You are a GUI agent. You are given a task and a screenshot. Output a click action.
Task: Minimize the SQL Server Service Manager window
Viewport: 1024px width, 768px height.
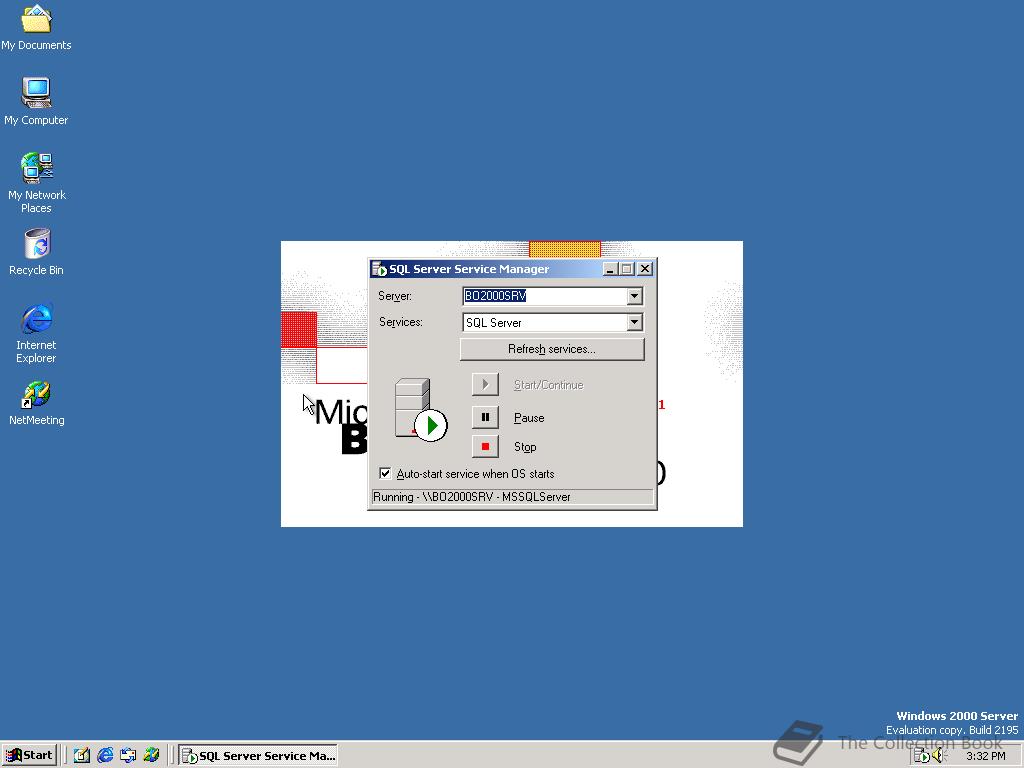[x=610, y=269]
